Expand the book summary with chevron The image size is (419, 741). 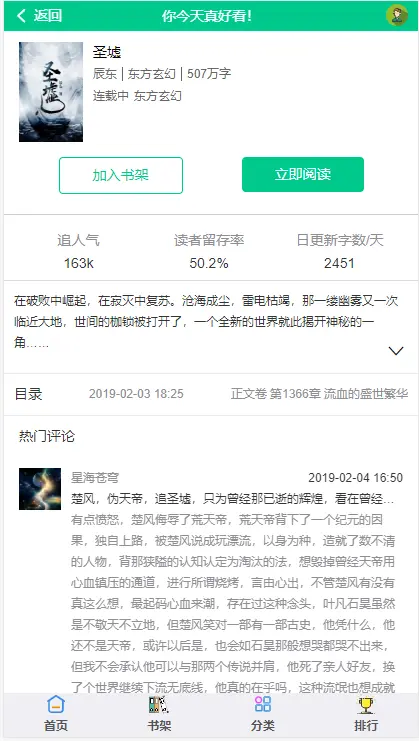click(396, 351)
